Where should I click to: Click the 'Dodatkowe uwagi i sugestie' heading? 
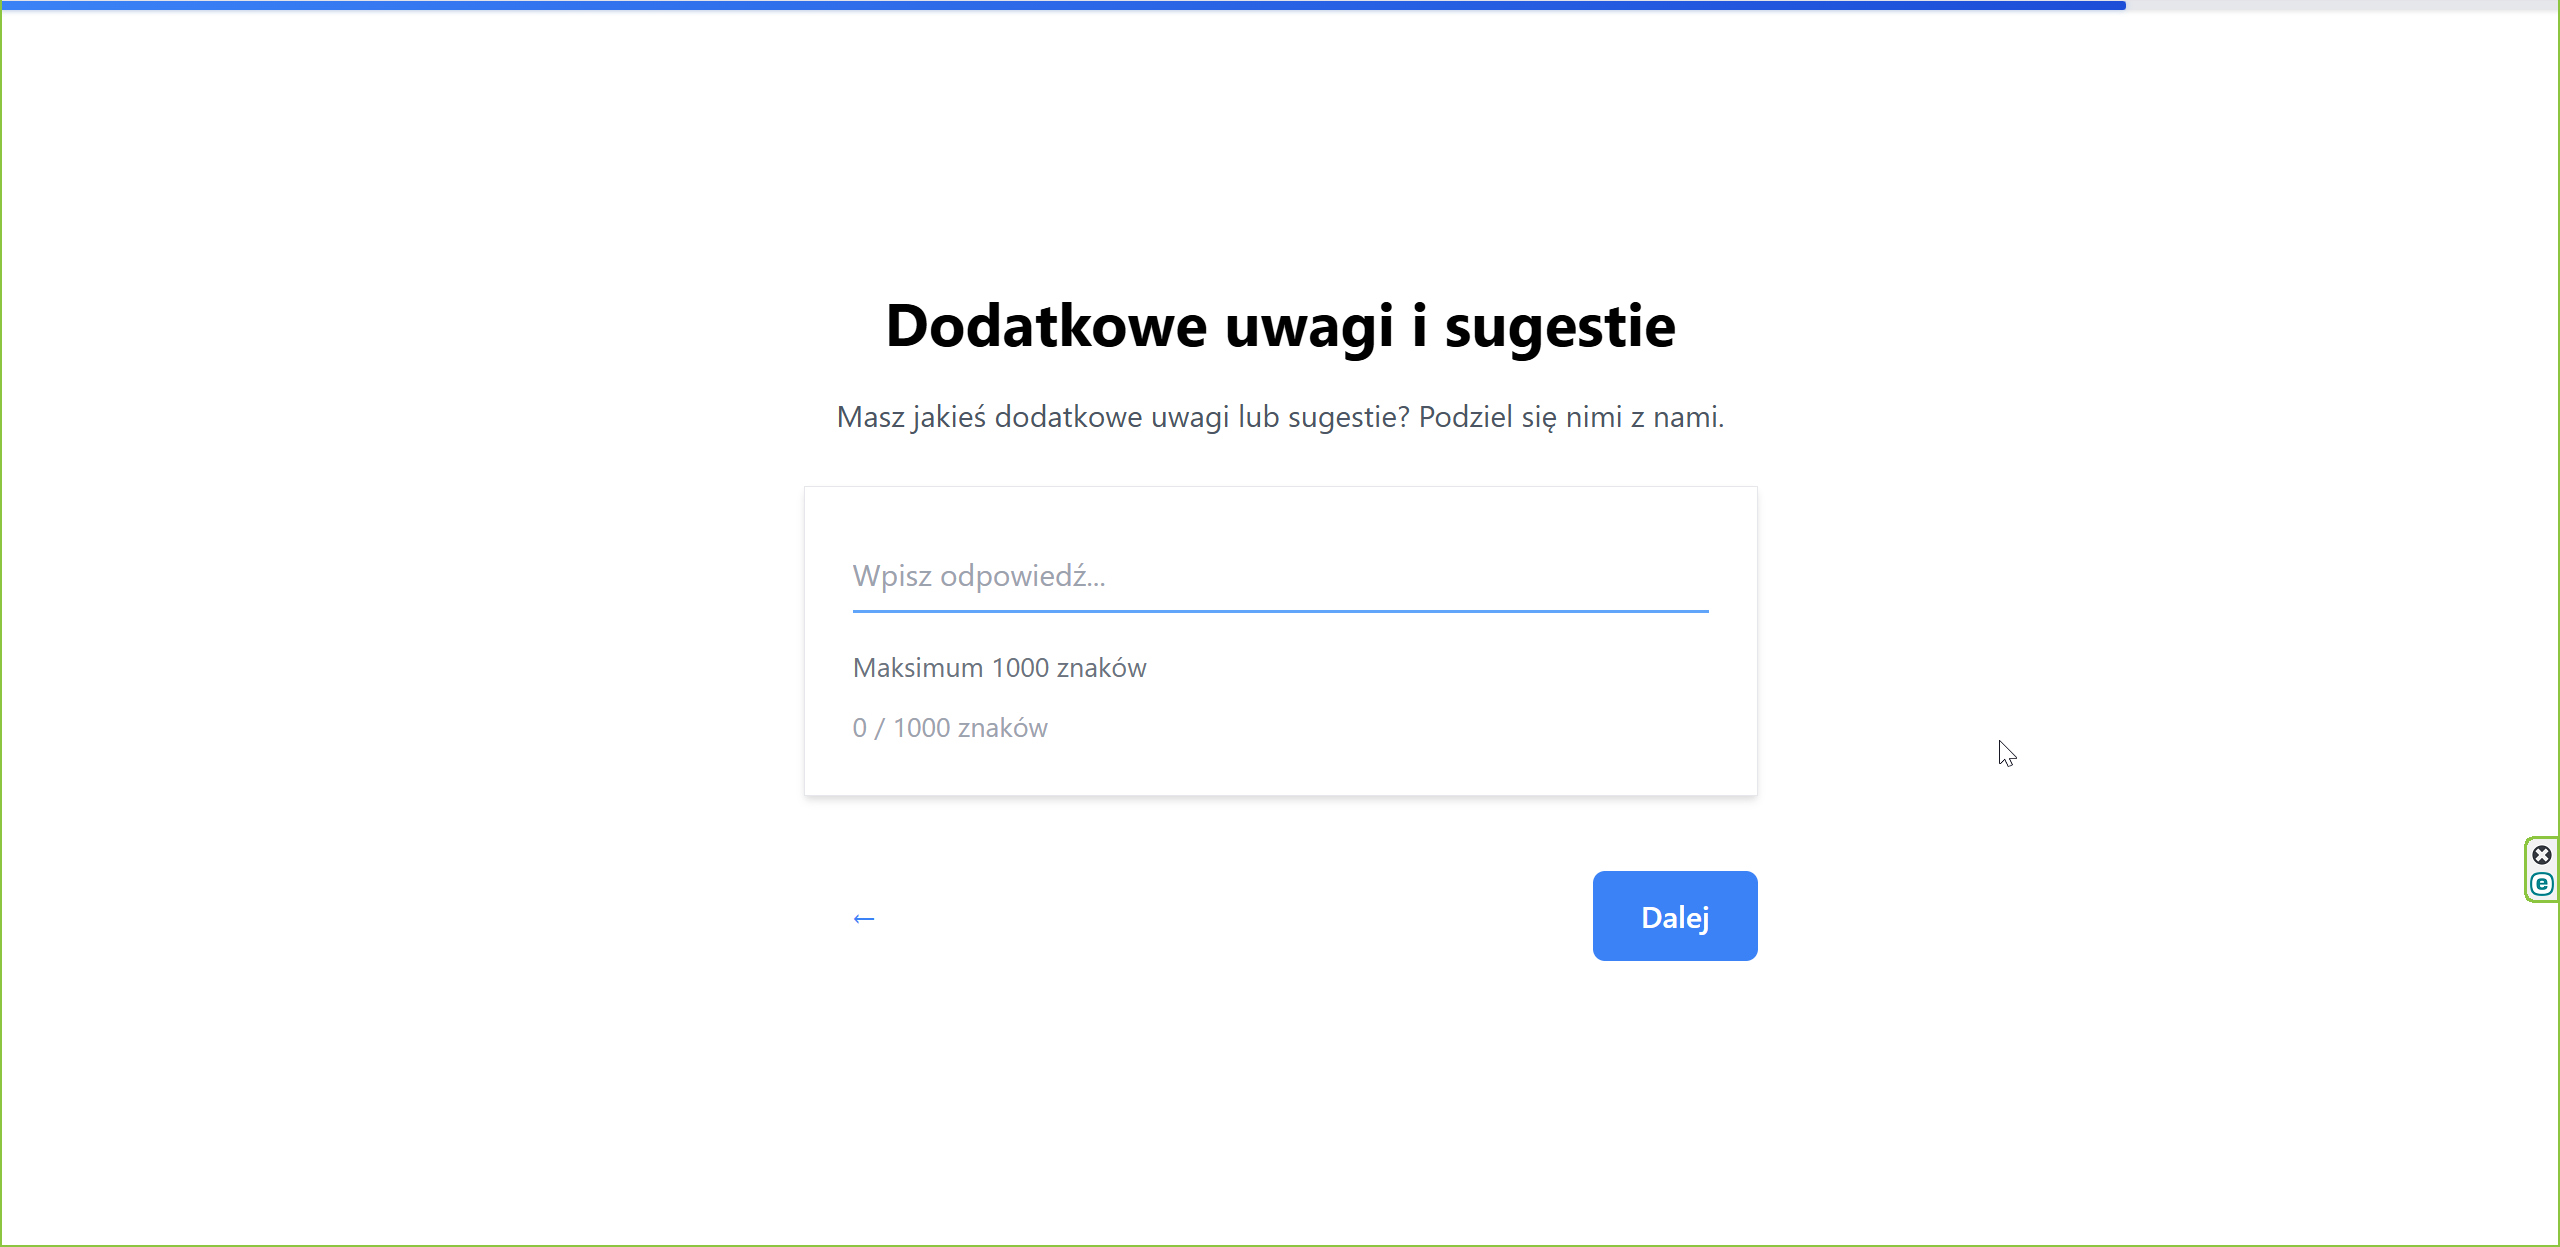pyautogui.click(x=1280, y=326)
